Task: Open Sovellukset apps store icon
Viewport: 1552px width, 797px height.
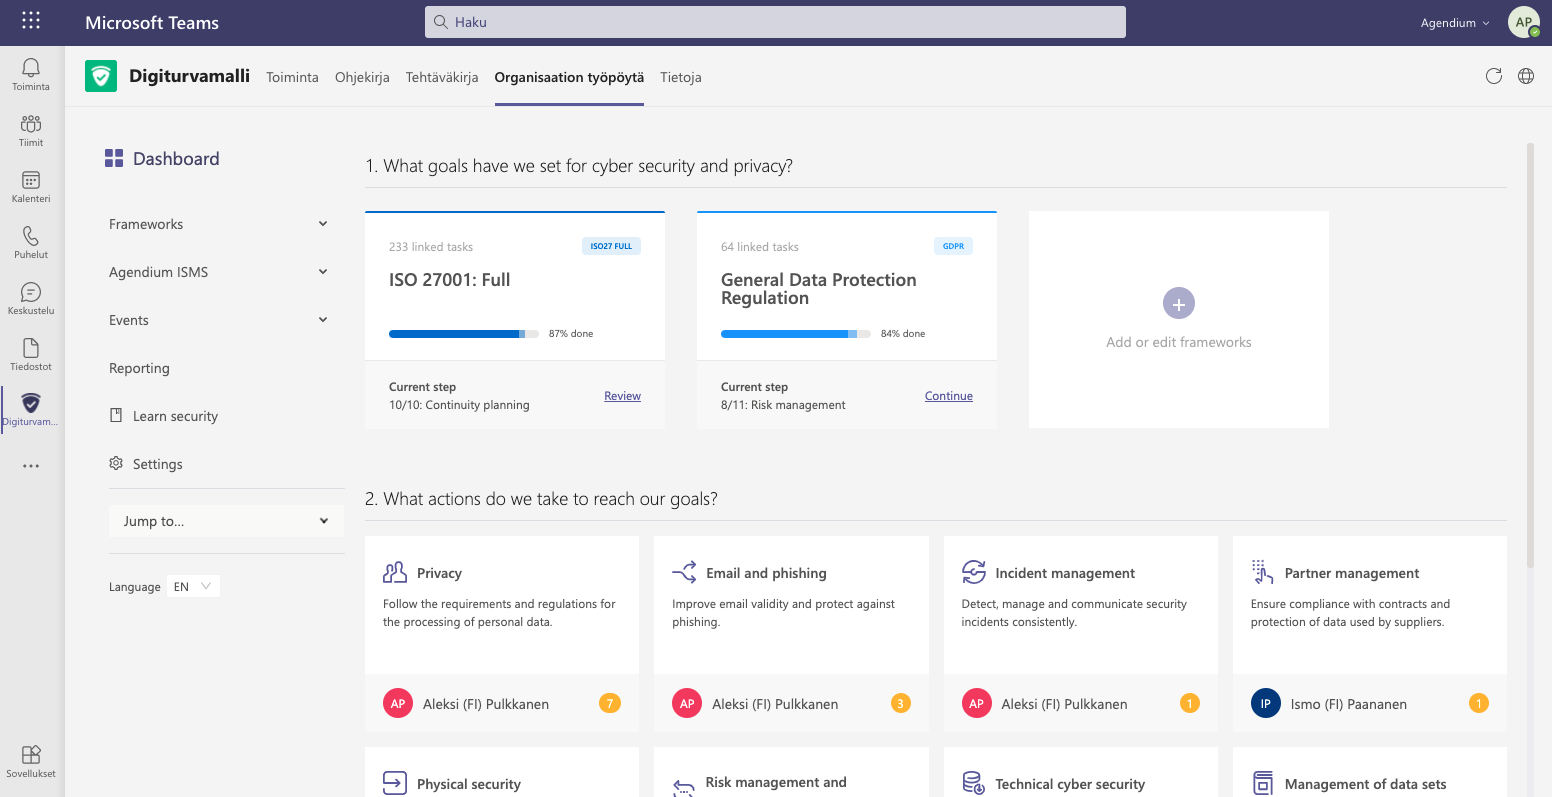Action: coord(31,756)
